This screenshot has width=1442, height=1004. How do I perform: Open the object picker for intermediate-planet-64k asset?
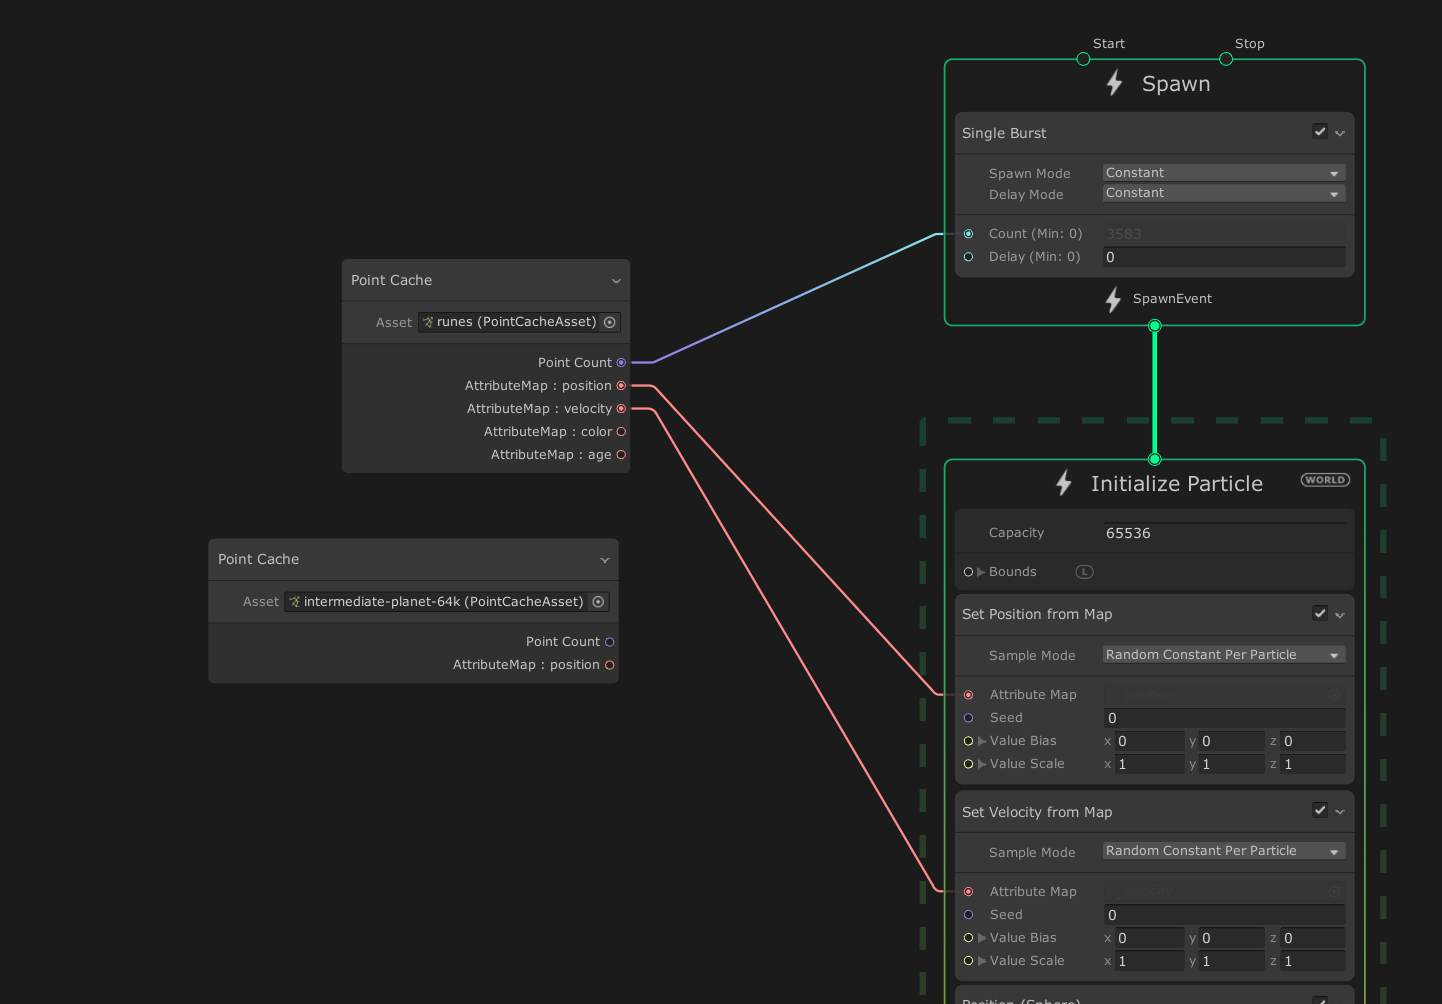[597, 601]
